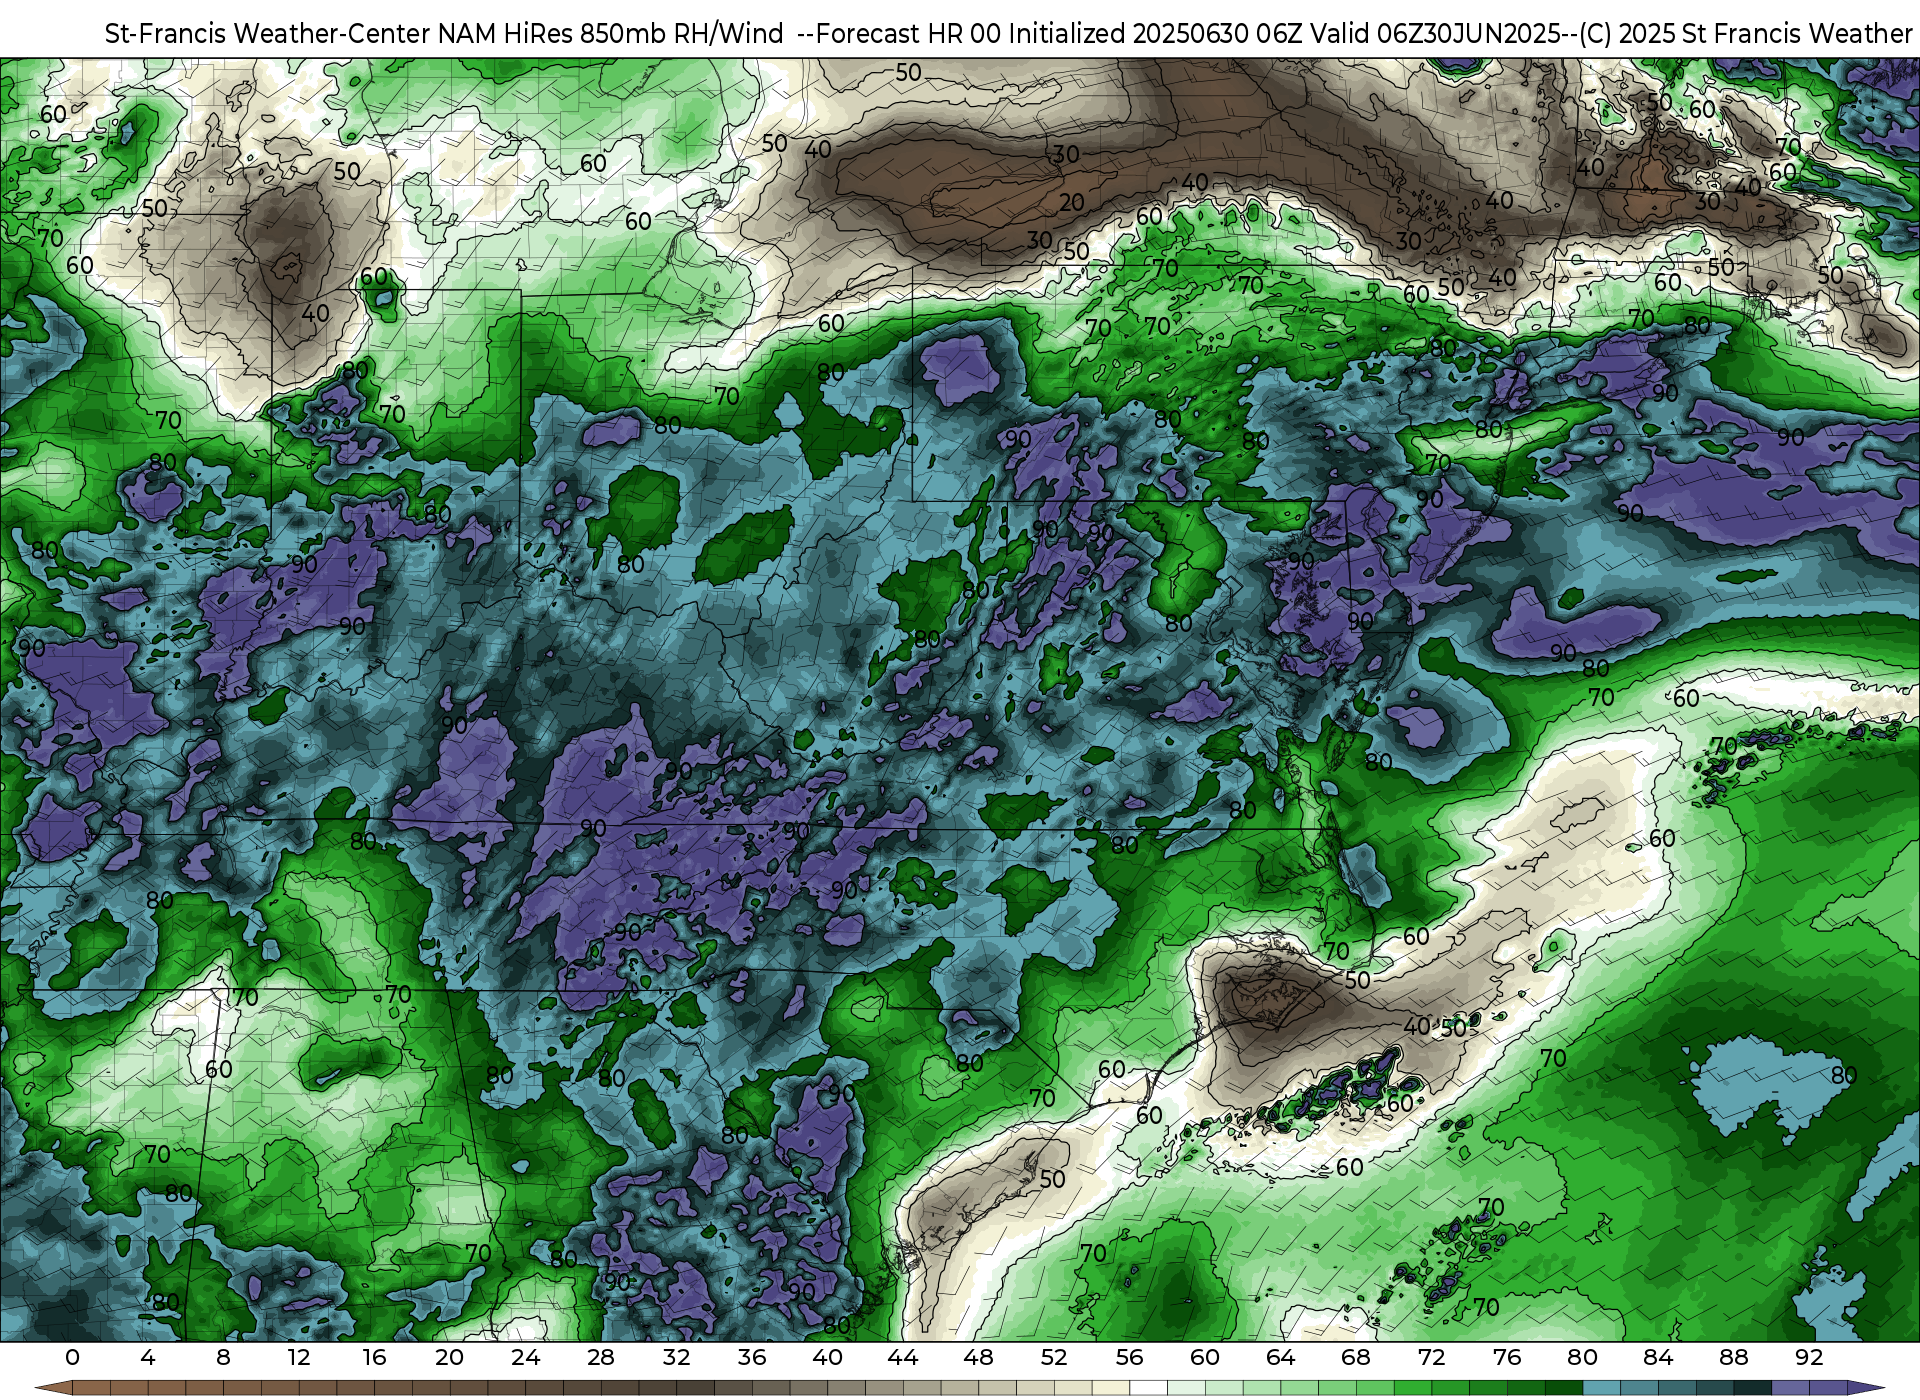This screenshot has width=1920, height=1400.
Task: Click the colorbar tick label '0'
Action: click(72, 1357)
